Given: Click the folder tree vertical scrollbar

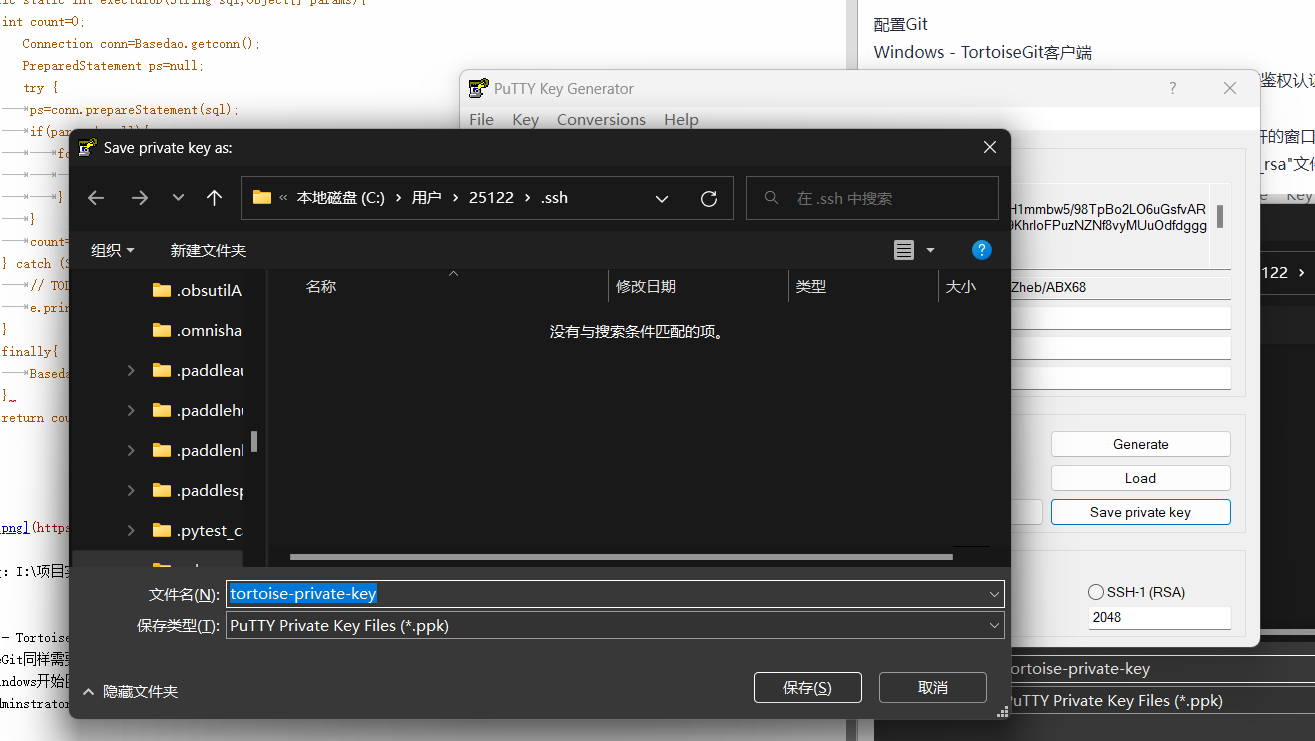Looking at the screenshot, I should pos(254,441).
